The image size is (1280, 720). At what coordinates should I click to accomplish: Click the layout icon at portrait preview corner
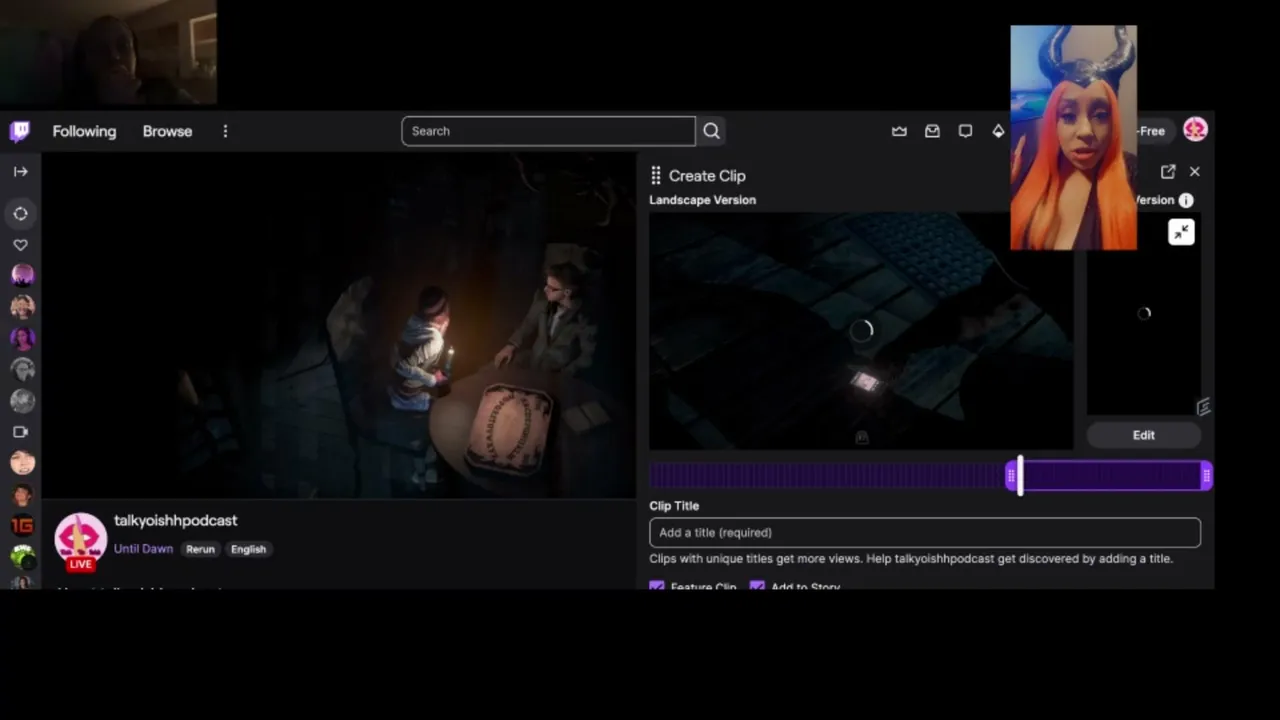(1203, 406)
